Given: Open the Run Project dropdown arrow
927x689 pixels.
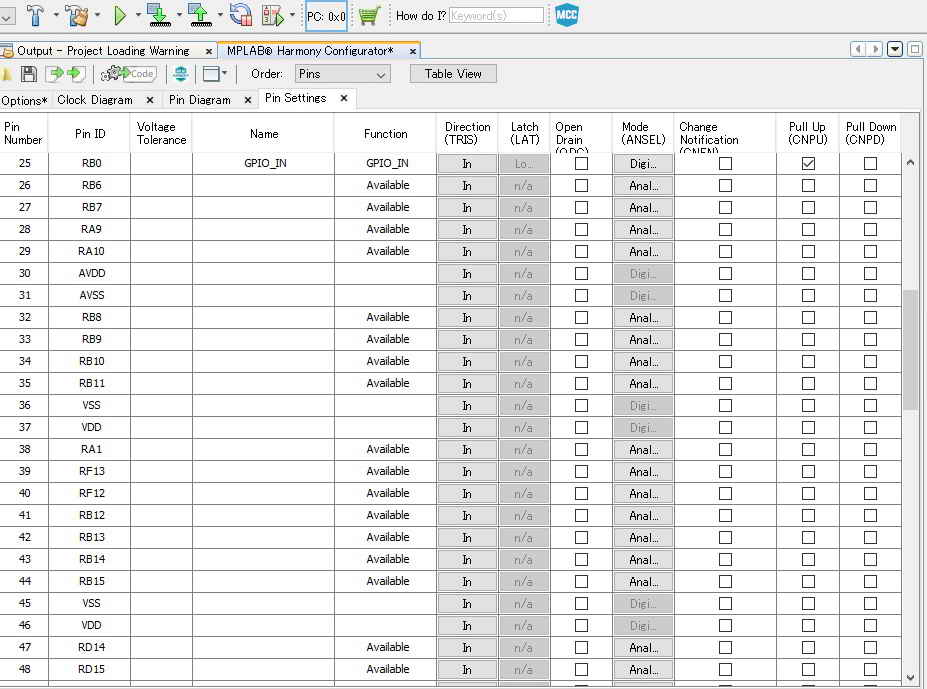Looking at the screenshot, I should (x=138, y=15).
